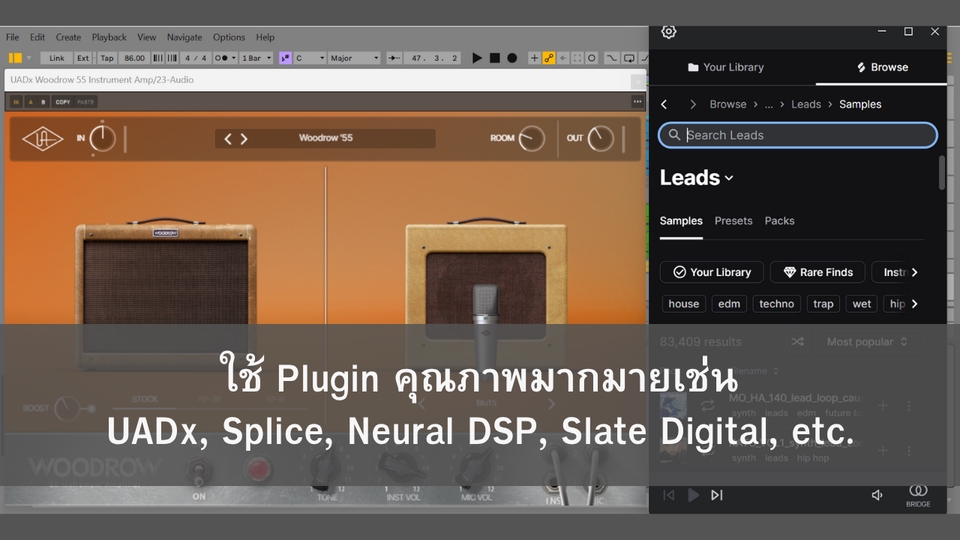Screen dimensions: 960x540
Task: Click the nudge tempo down bars icon
Action: pyautogui.click(x=158, y=58)
